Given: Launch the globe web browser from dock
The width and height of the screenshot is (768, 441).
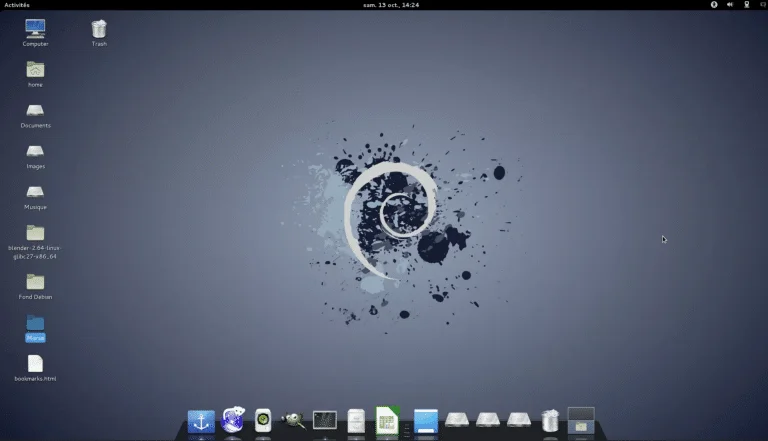Looking at the screenshot, I should [x=233, y=421].
